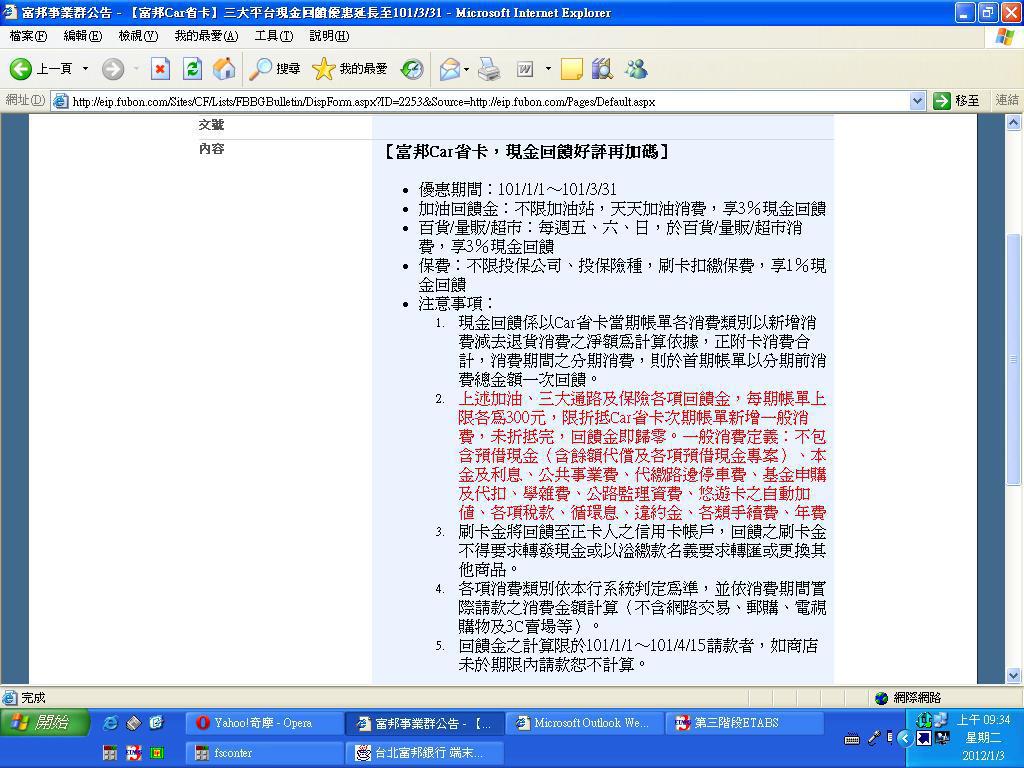Click the vertical scrollbar thumb
This screenshot has height=768, width=1024.
(x=1014, y=359)
